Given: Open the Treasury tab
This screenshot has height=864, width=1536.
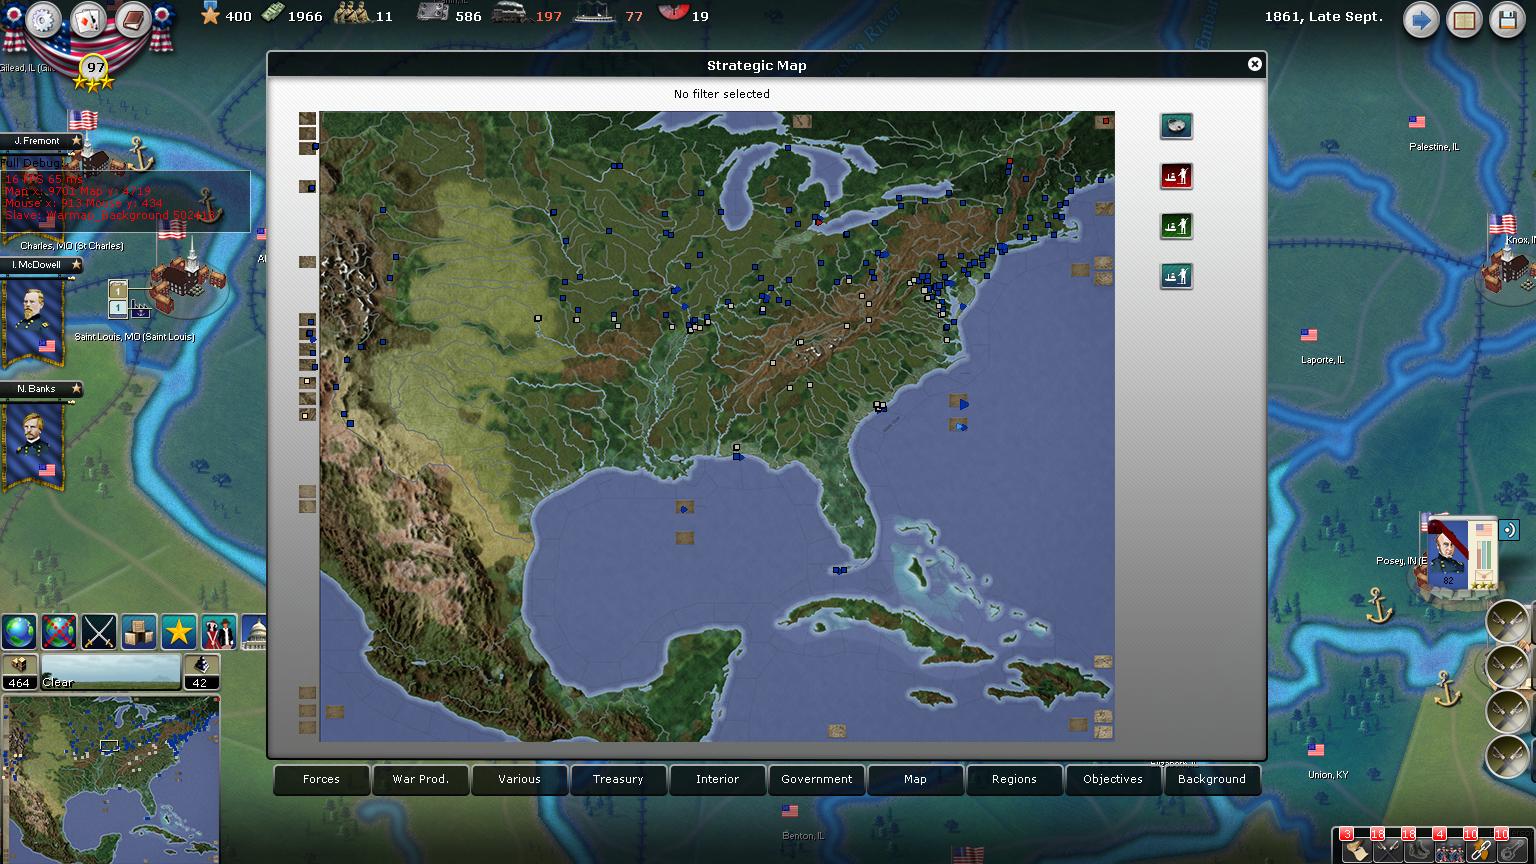Looking at the screenshot, I should coord(618,779).
